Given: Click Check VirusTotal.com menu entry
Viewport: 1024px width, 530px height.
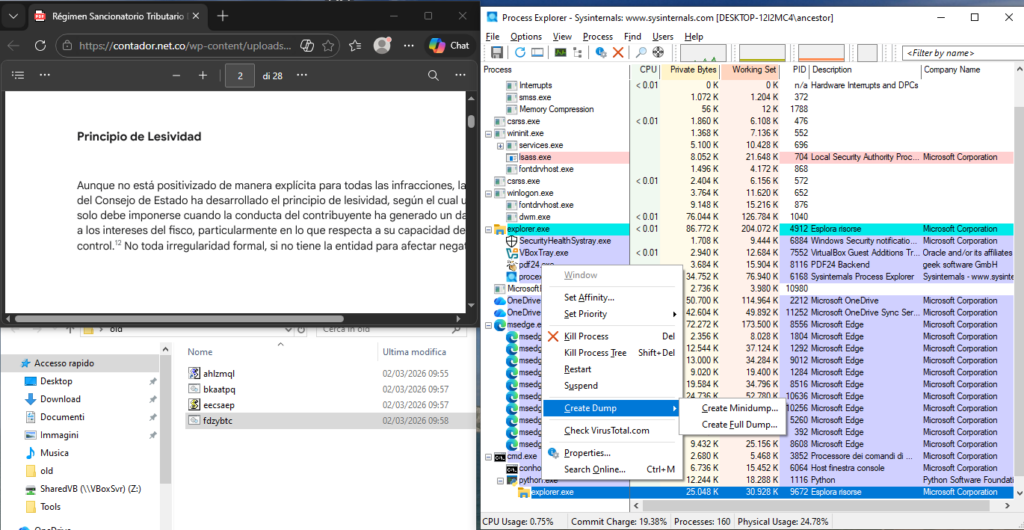Looking at the screenshot, I should click(x=606, y=431).
